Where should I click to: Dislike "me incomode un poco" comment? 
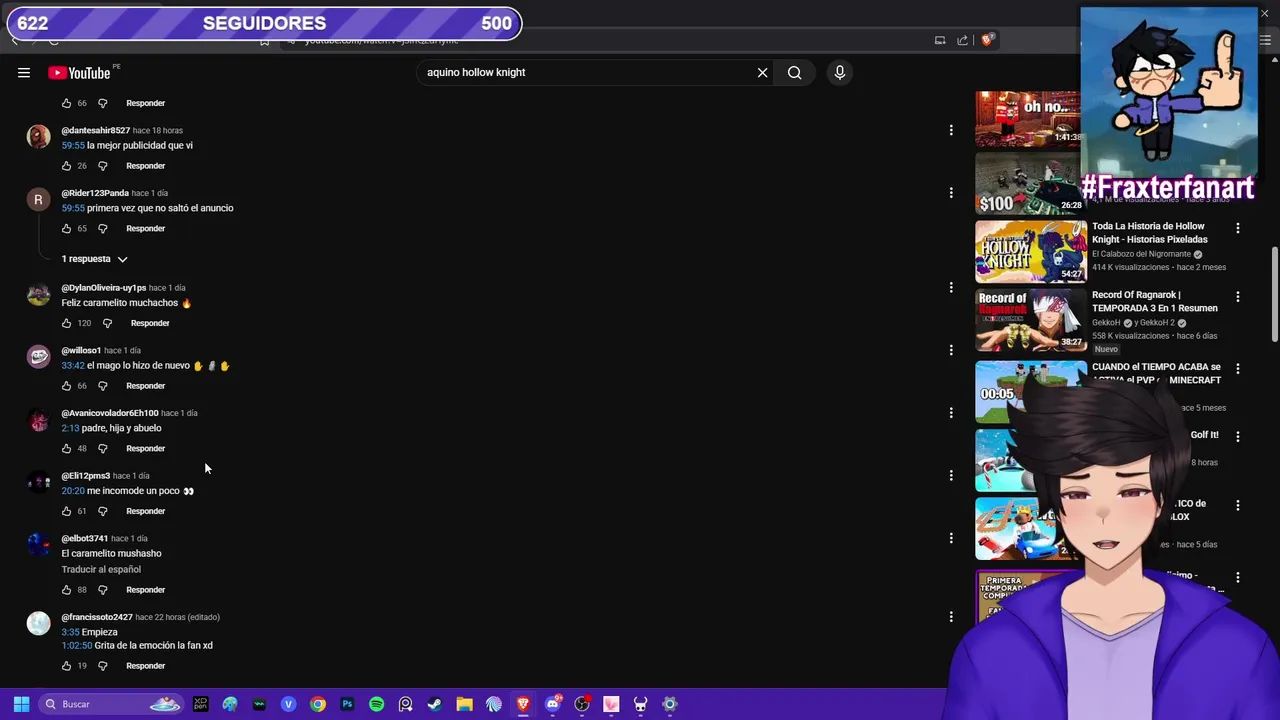point(102,511)
